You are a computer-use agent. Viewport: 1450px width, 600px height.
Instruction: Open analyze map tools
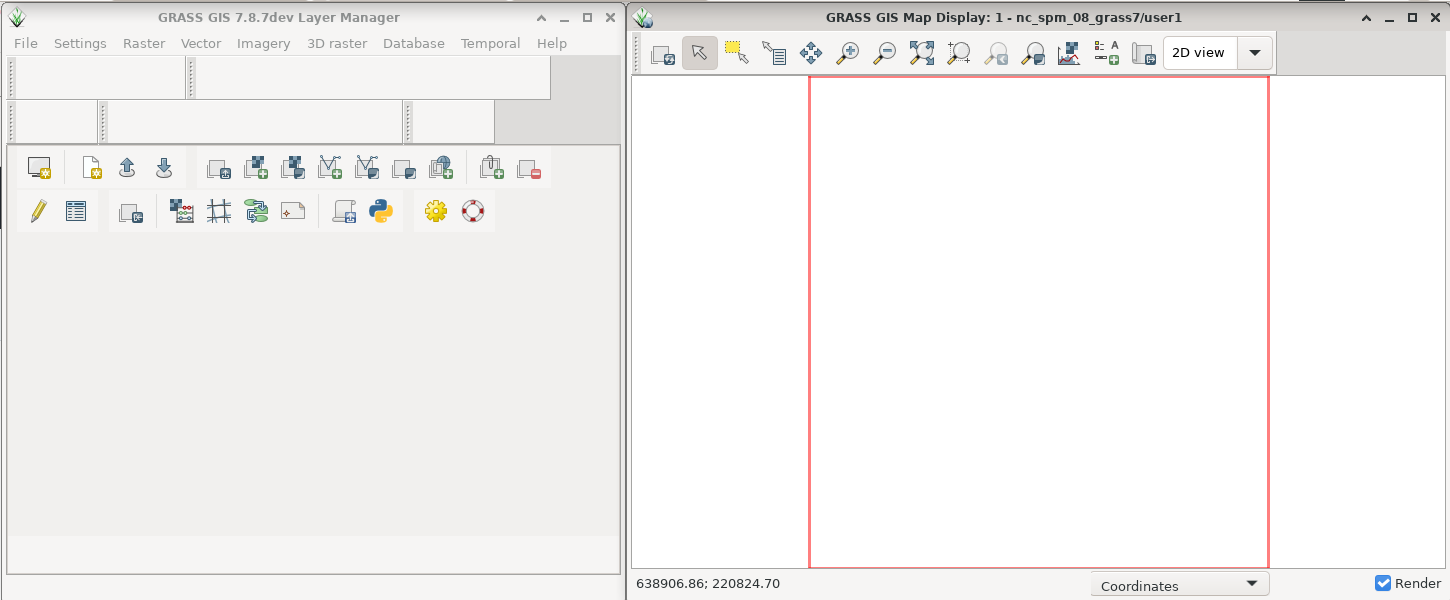1069,54
